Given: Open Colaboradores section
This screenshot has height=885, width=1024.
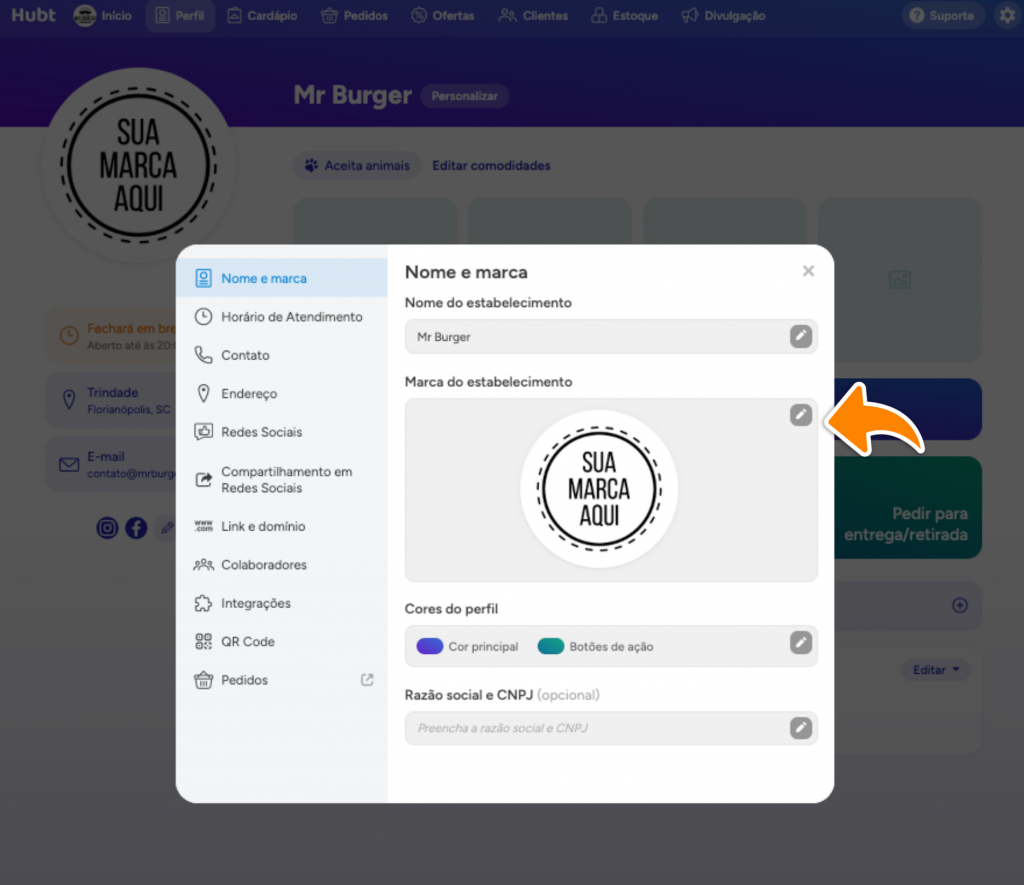Looking at the screenshot, I should click(281, 565).
